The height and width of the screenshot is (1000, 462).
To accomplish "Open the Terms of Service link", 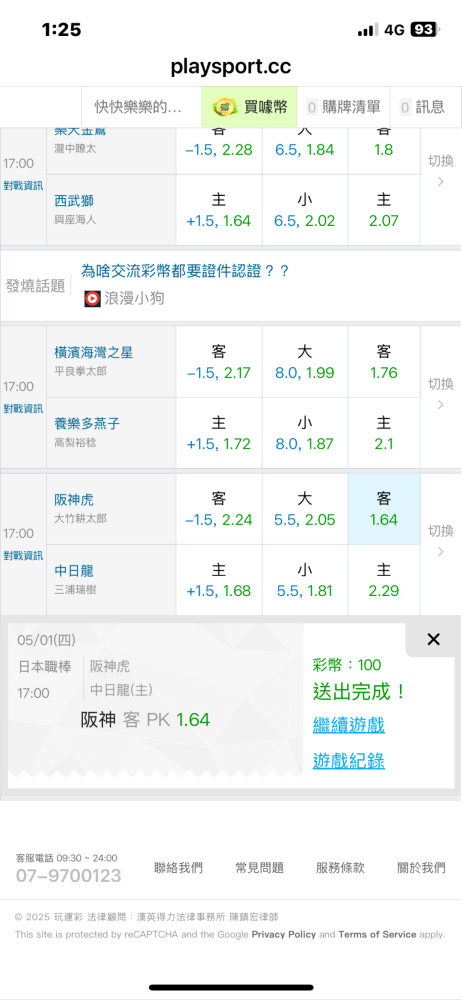I will [x=377, y=934].
